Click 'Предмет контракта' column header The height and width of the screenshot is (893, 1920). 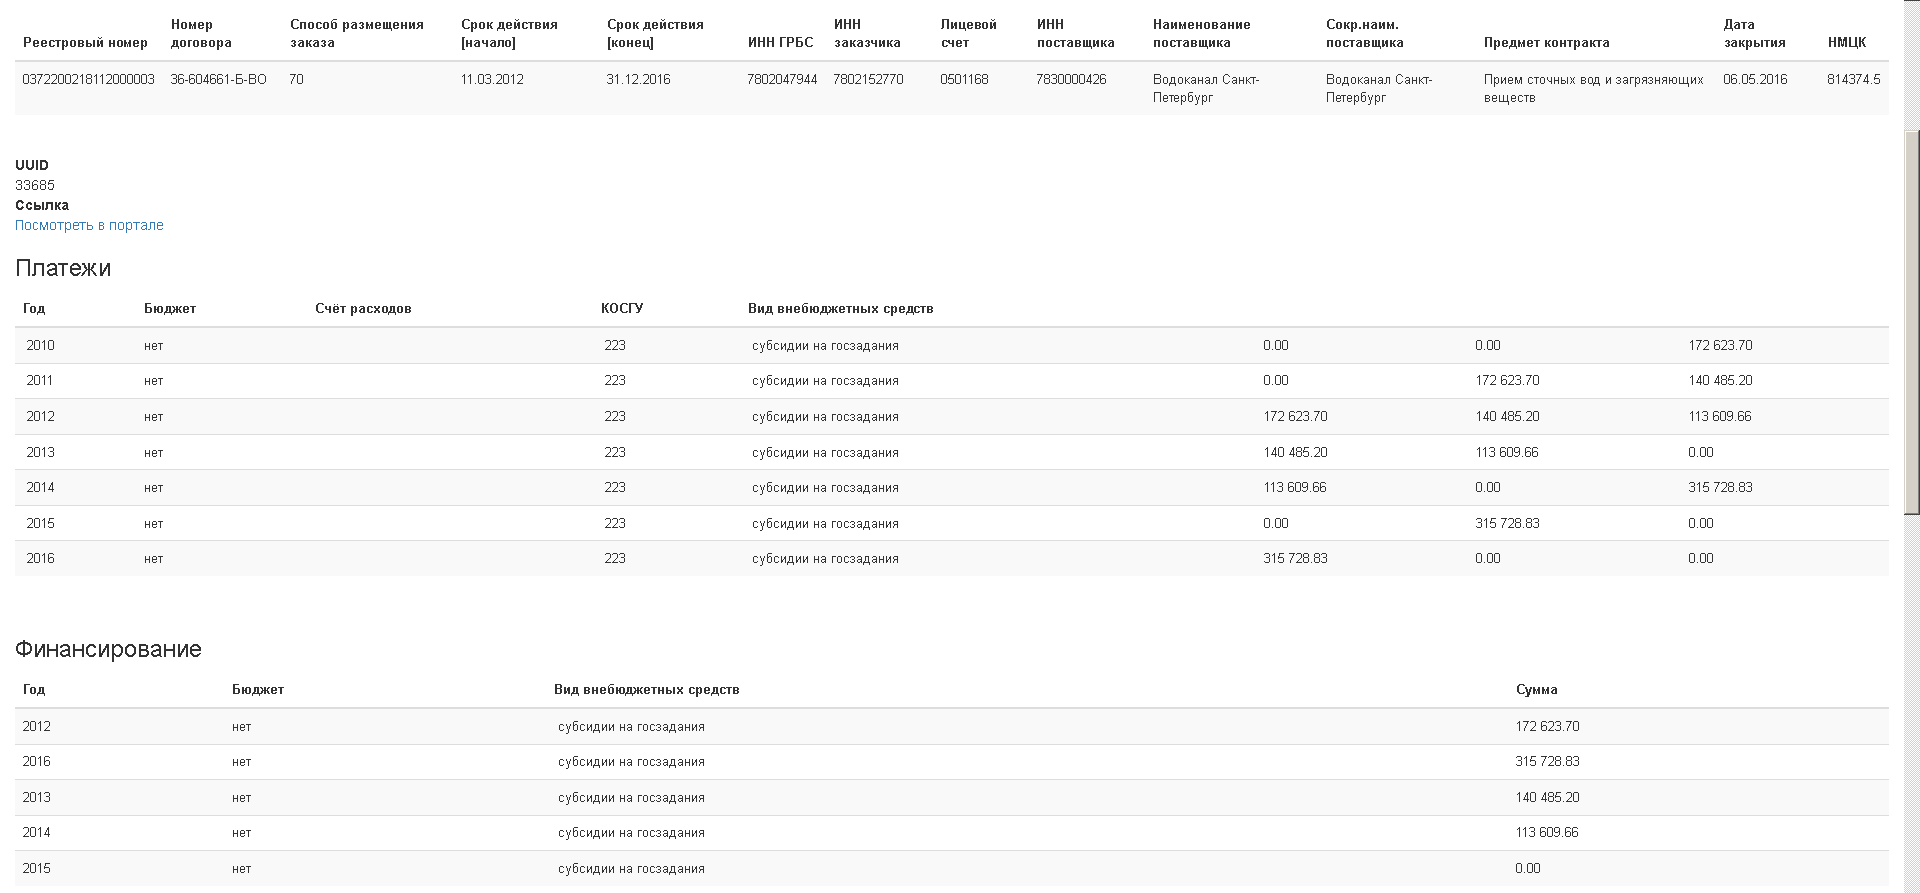1547,42
